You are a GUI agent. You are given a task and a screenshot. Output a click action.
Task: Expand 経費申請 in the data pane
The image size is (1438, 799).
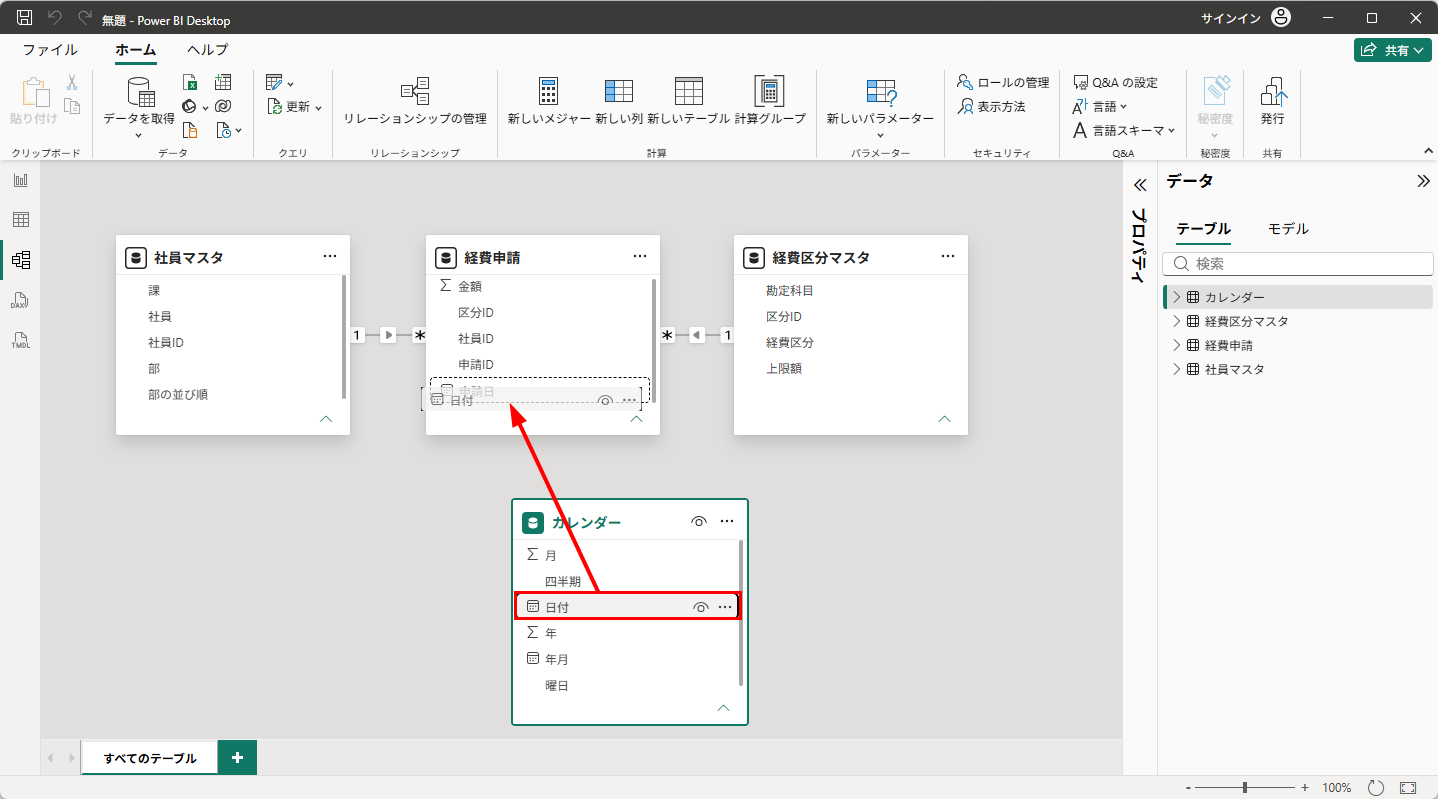click(x=1177, y=345)
